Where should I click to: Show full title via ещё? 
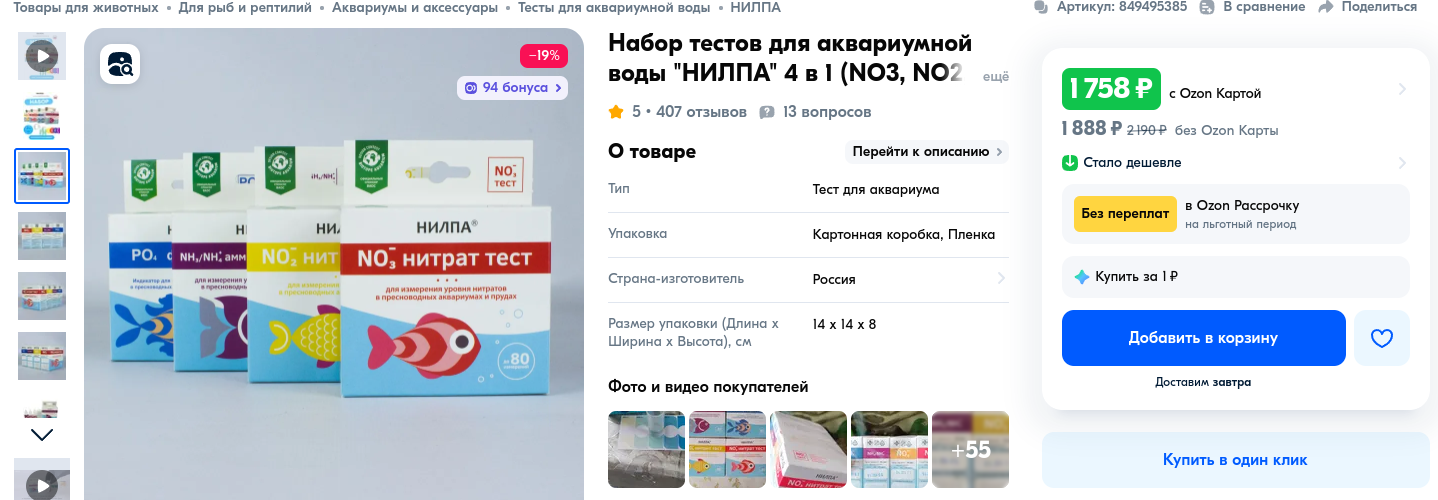coord(996,77)
